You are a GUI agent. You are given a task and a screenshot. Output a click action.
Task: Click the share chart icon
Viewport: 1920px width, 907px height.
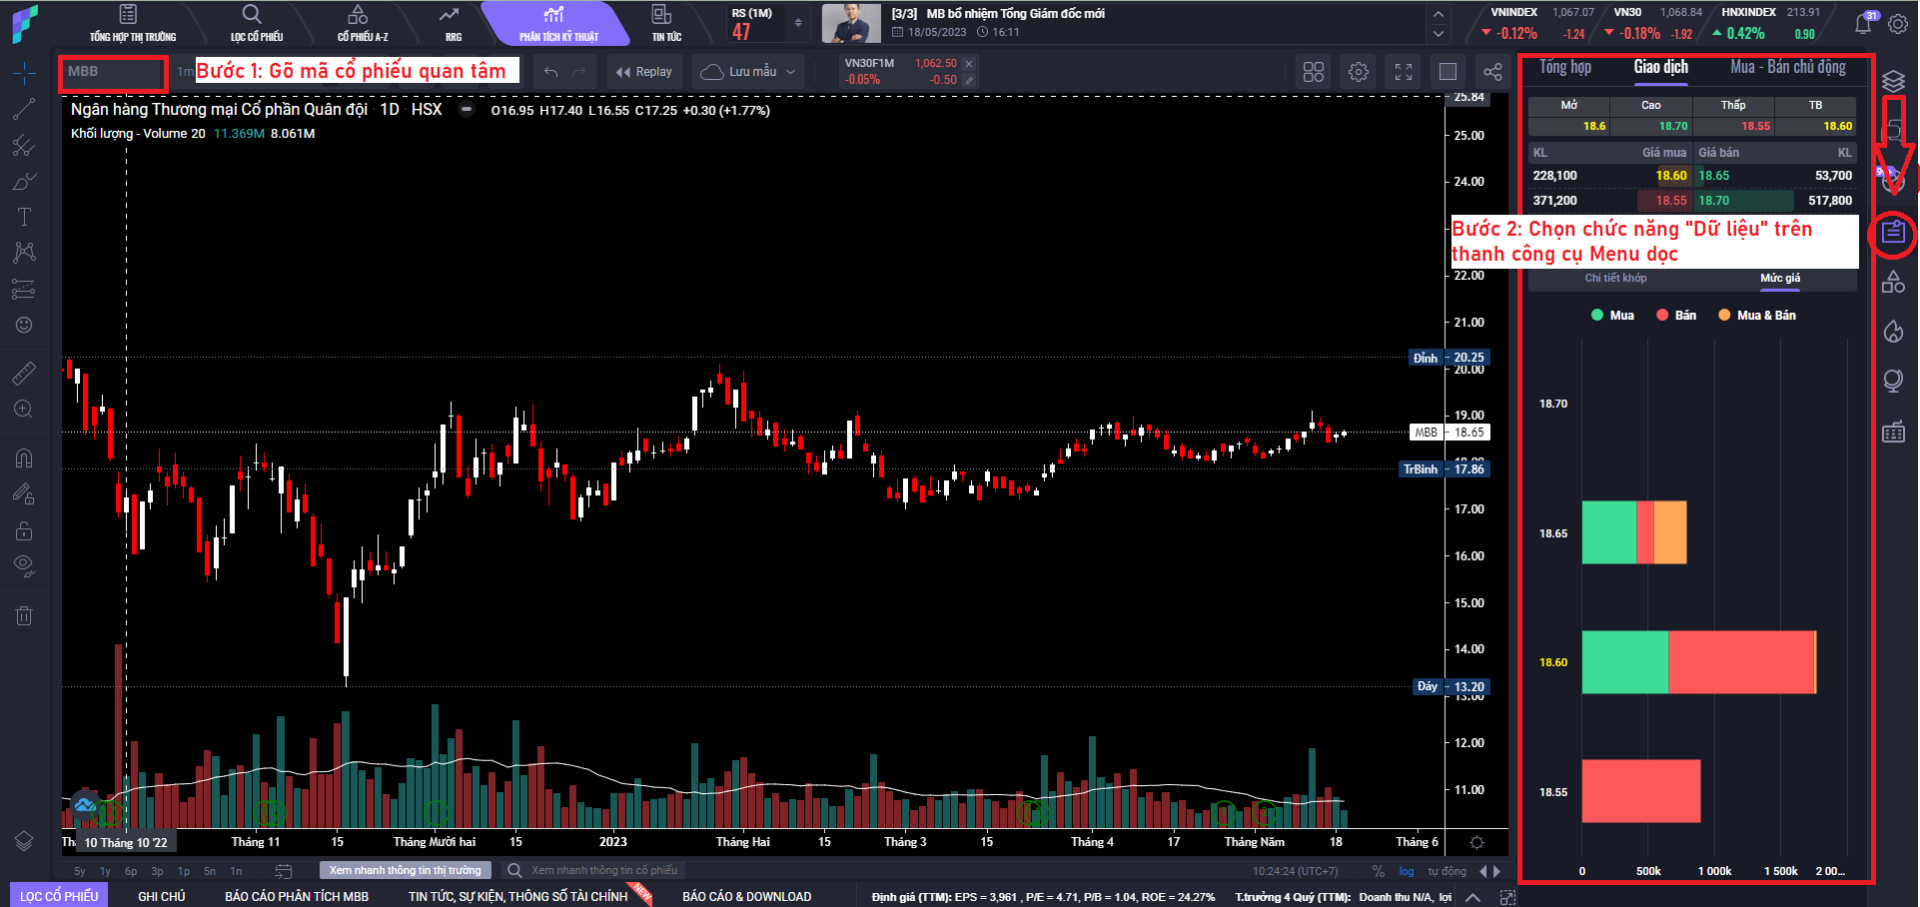pos(1492,72)
